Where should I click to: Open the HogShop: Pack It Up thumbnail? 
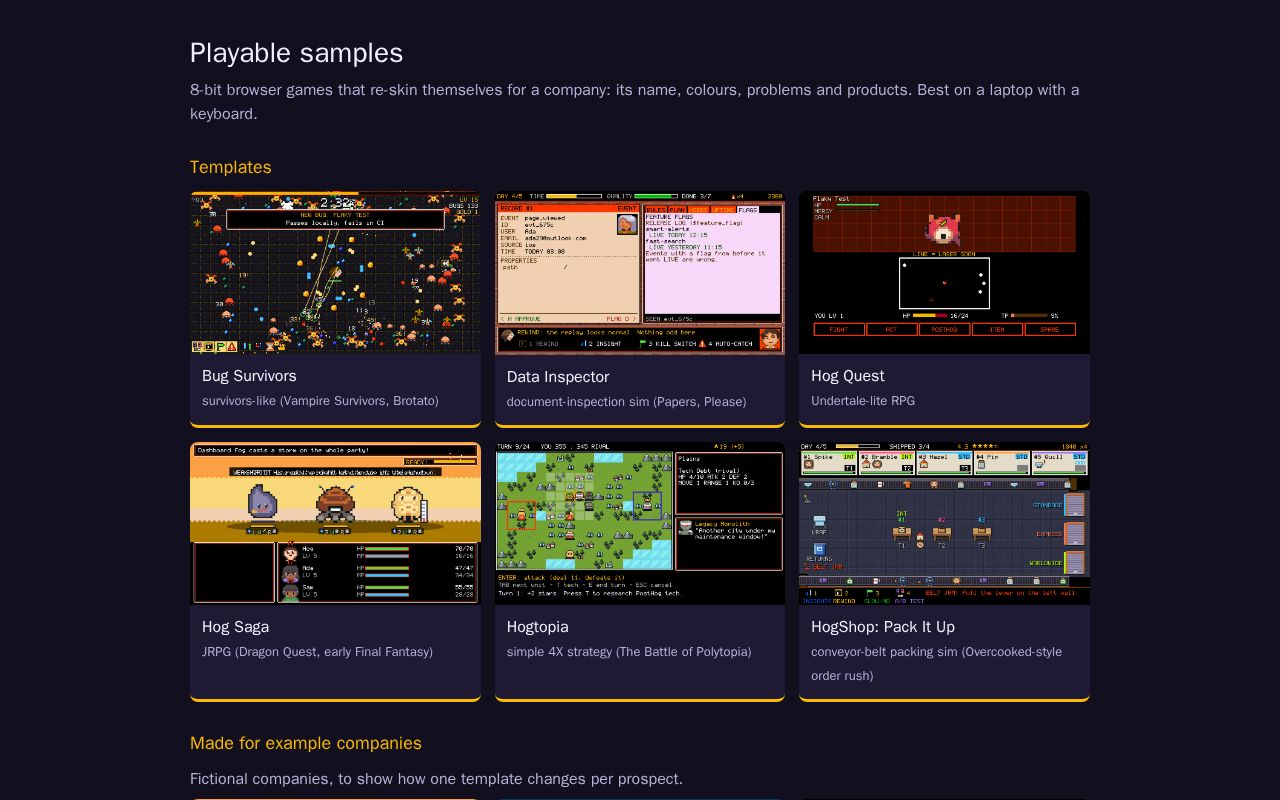[x=944, y=523]
